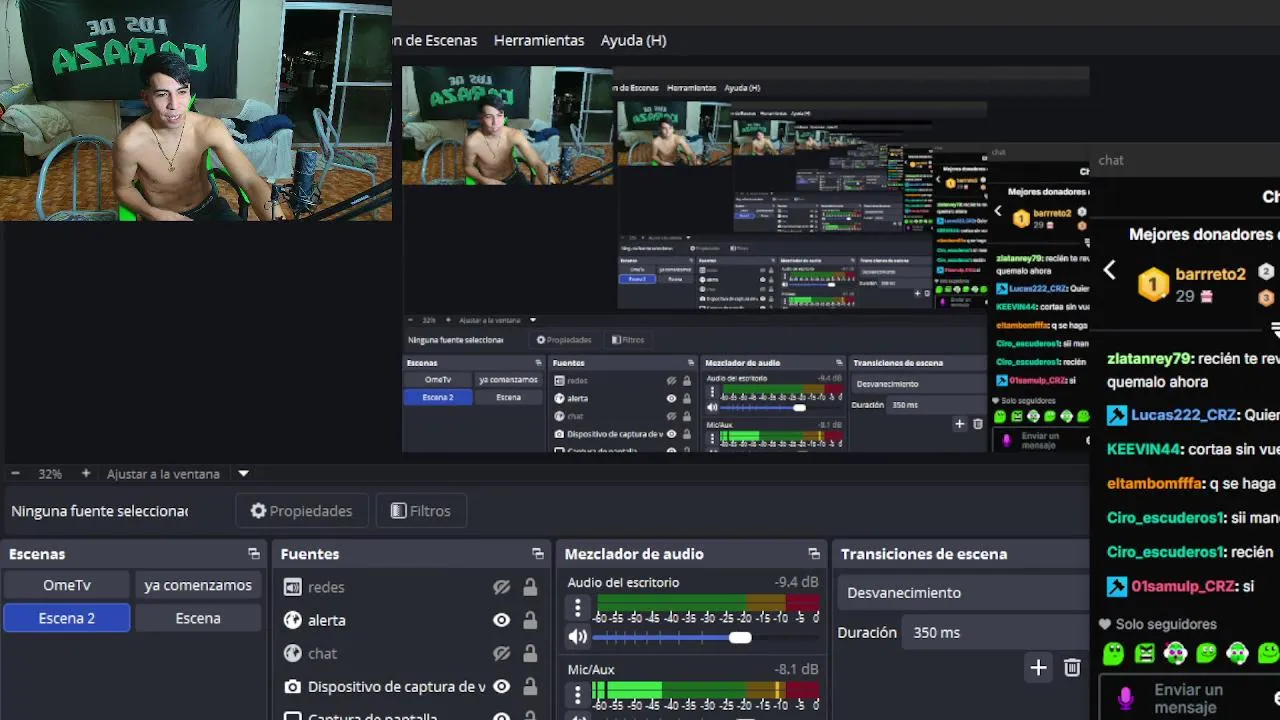
Task: Mute Audio del escritorio
Action: (x=577, y=636)
